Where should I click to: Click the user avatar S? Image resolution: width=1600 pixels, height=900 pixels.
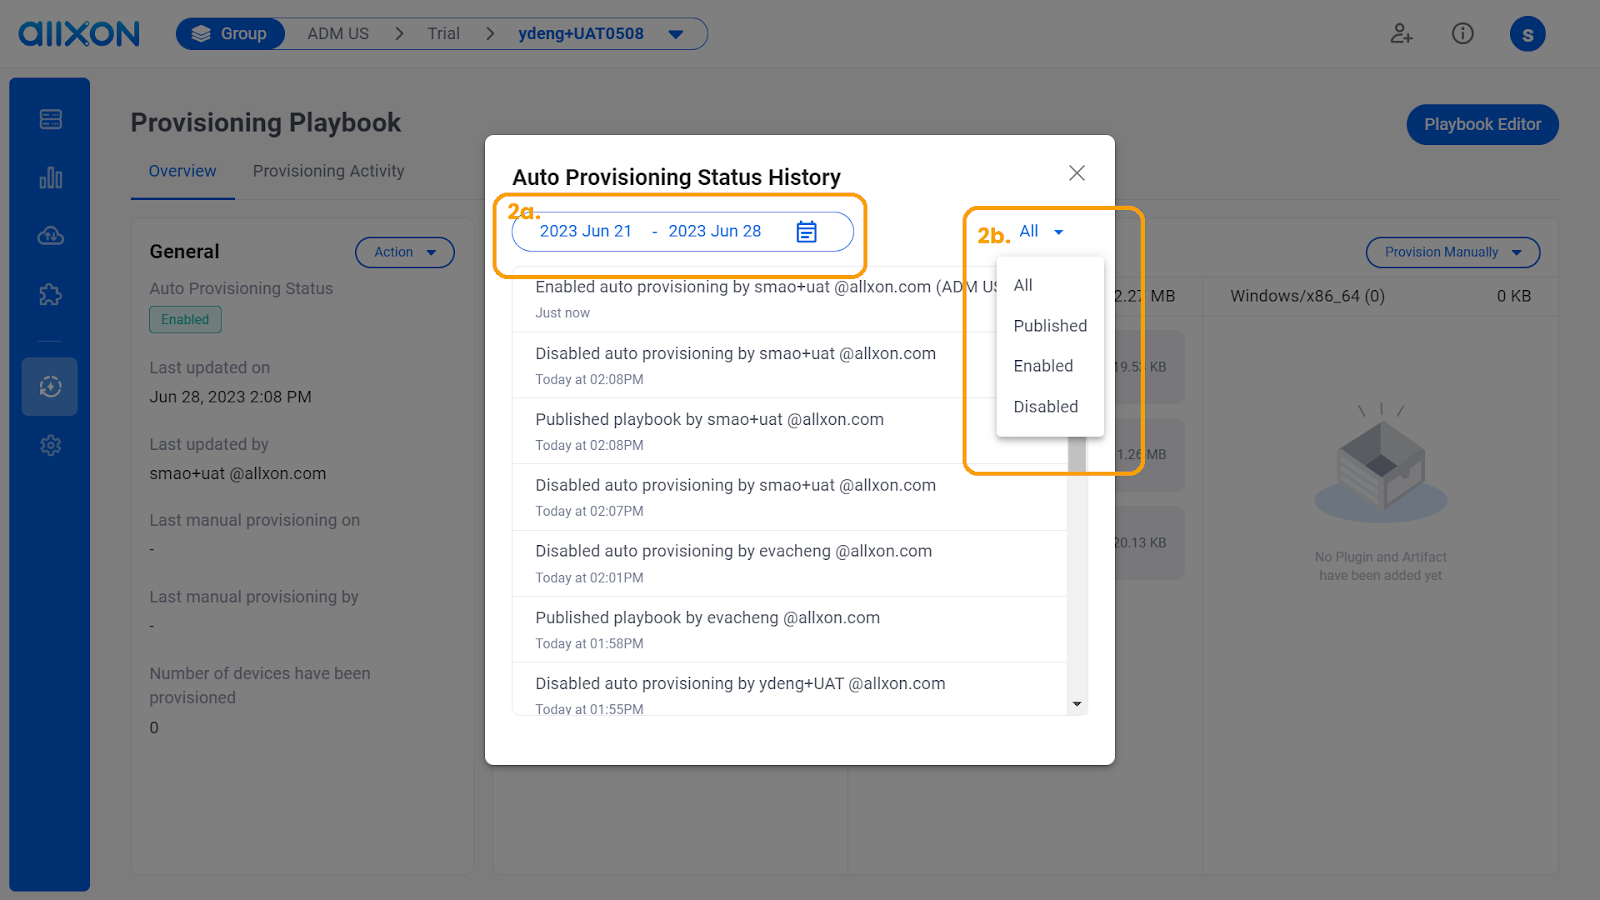(x=1527, y=34)
